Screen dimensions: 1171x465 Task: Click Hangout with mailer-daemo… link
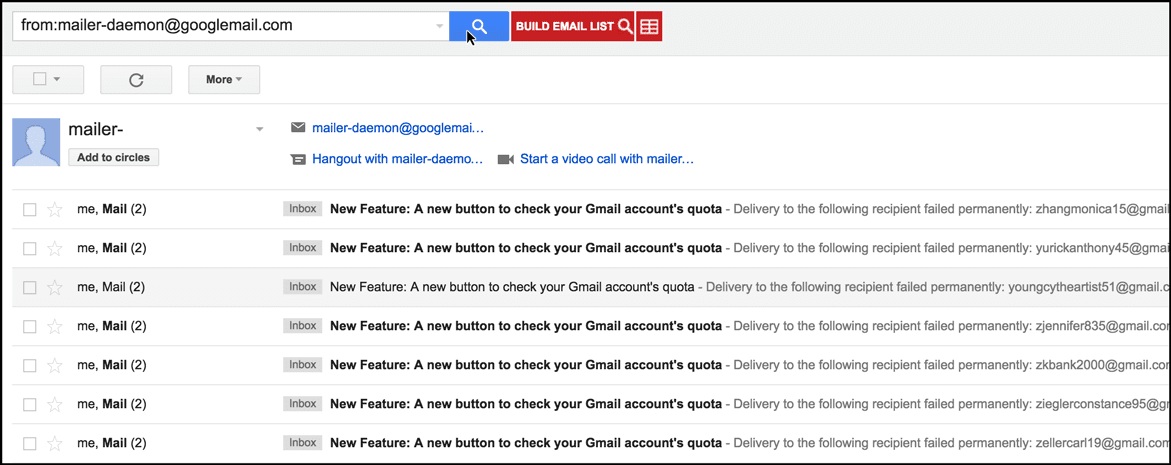click(x=398, y=159)
